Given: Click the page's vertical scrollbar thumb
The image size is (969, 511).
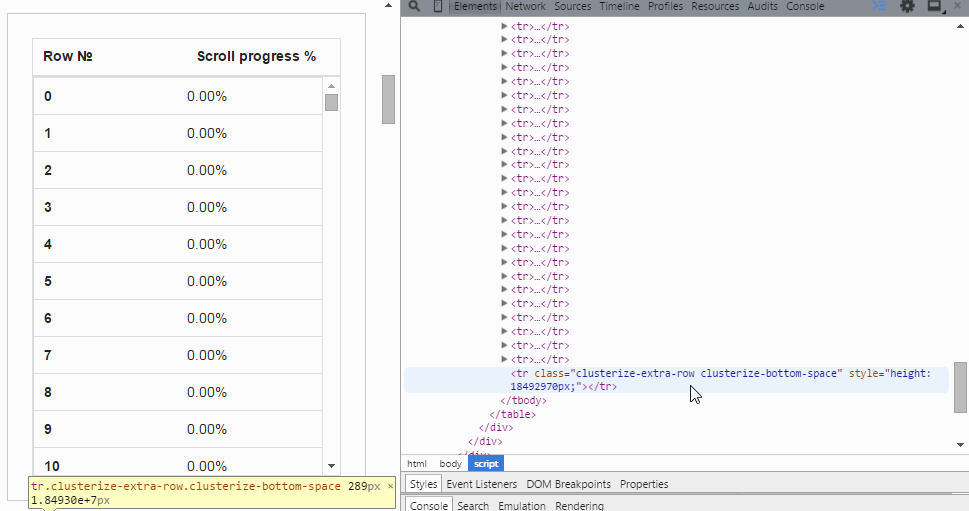Looking at the screenshot, I should tap(388, 99).
